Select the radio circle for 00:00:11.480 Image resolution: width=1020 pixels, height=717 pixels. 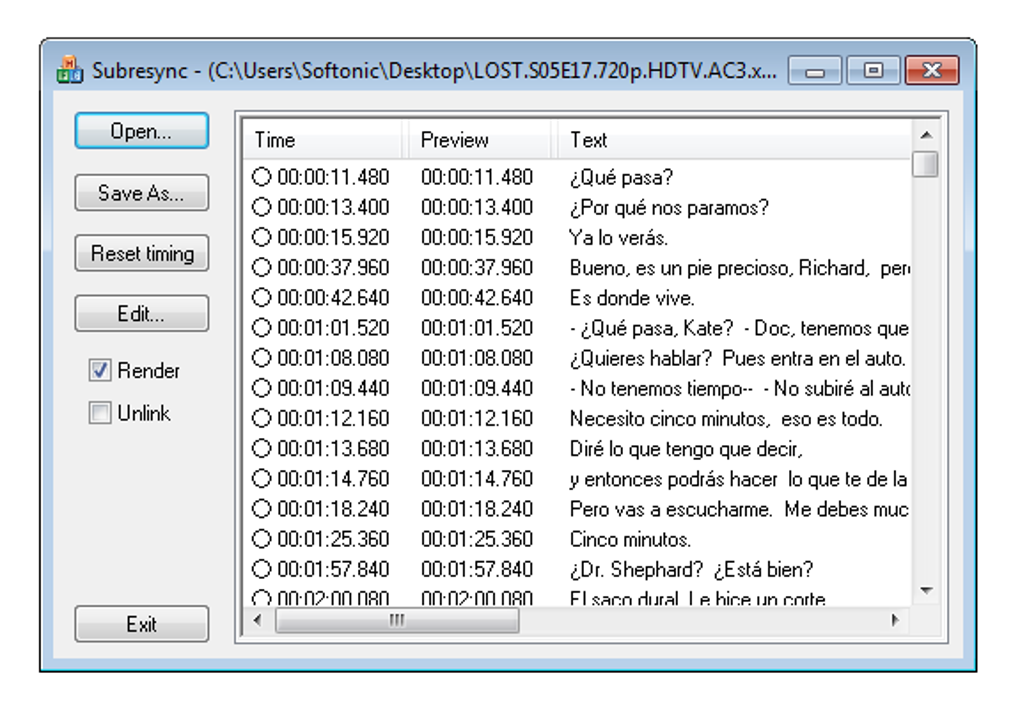[x=262, y=176]
